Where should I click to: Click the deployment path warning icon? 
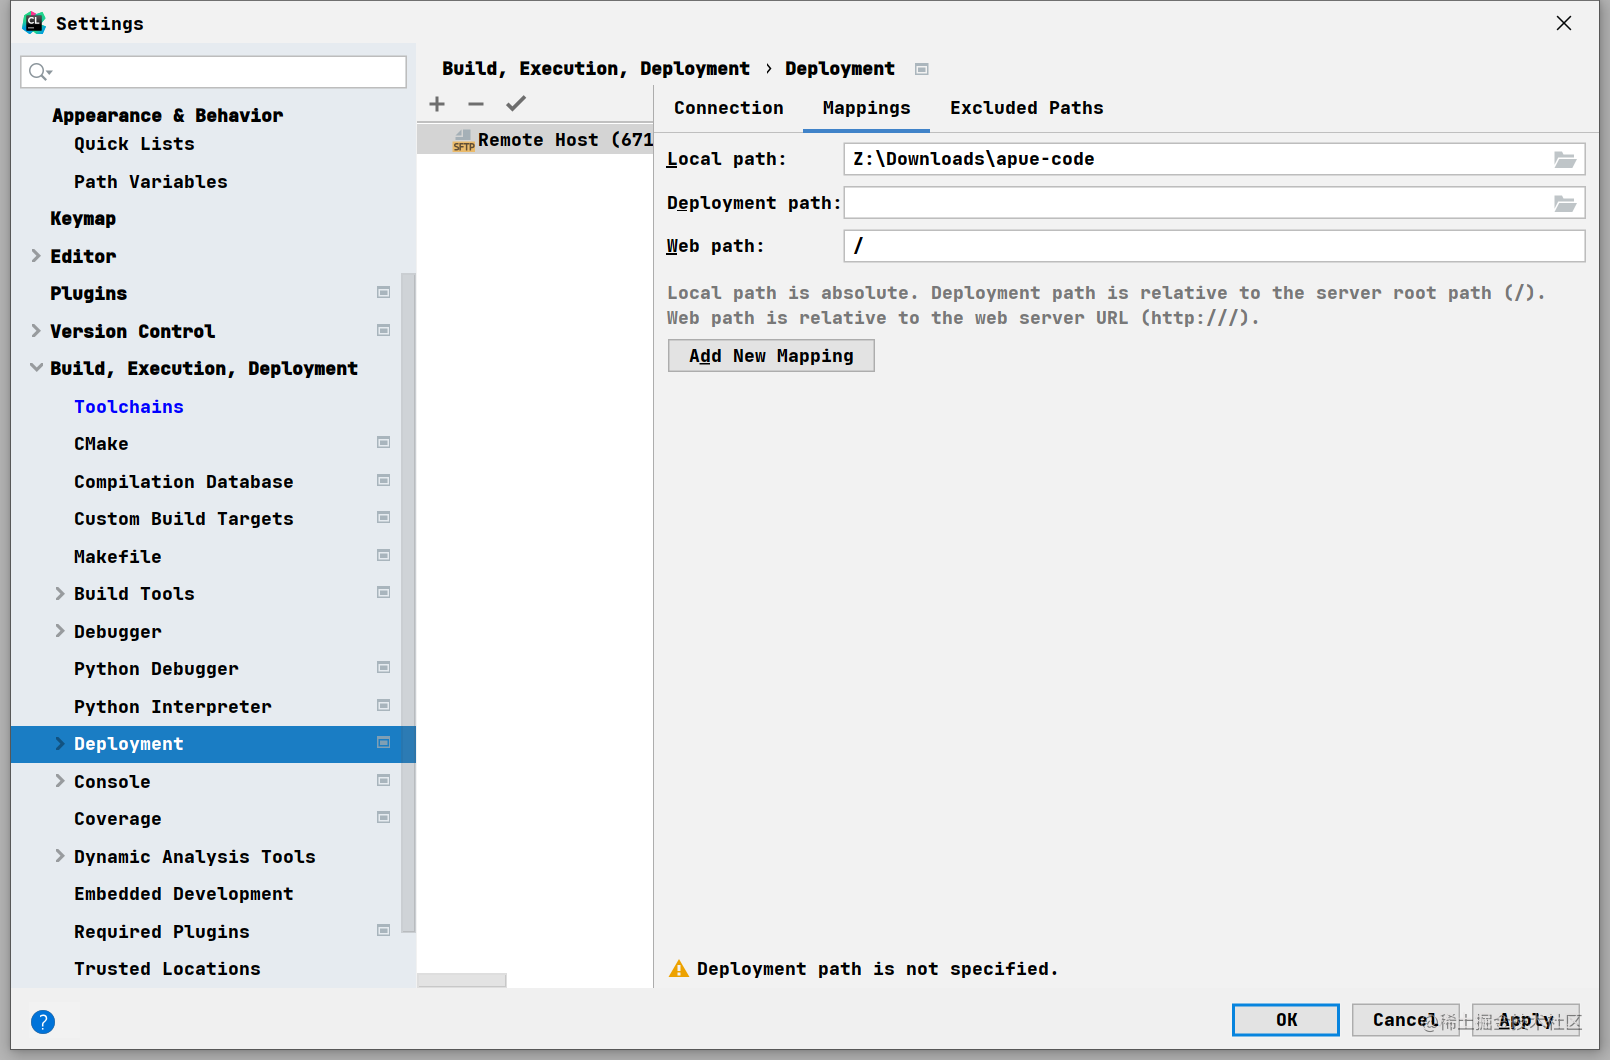point(679,968)
